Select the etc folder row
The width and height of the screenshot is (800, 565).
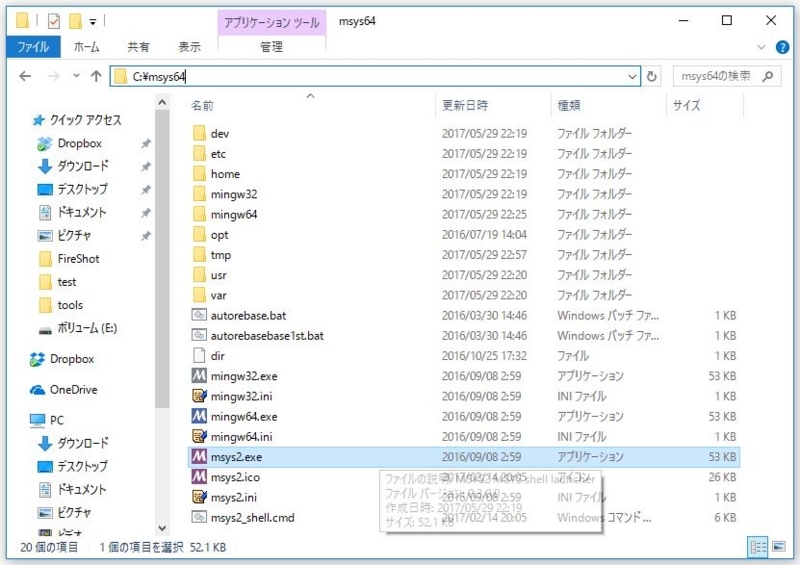click(463, 154)
